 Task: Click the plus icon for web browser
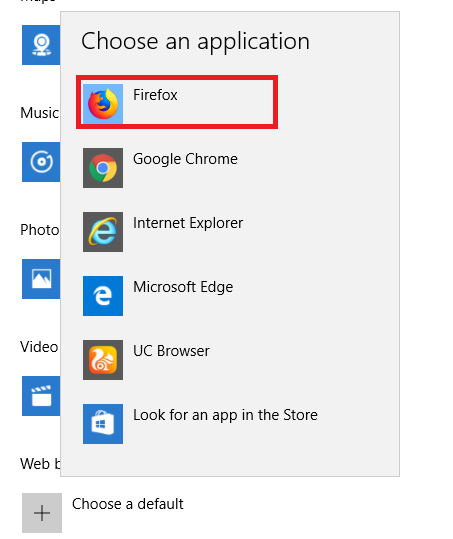(x=42, y=513)
